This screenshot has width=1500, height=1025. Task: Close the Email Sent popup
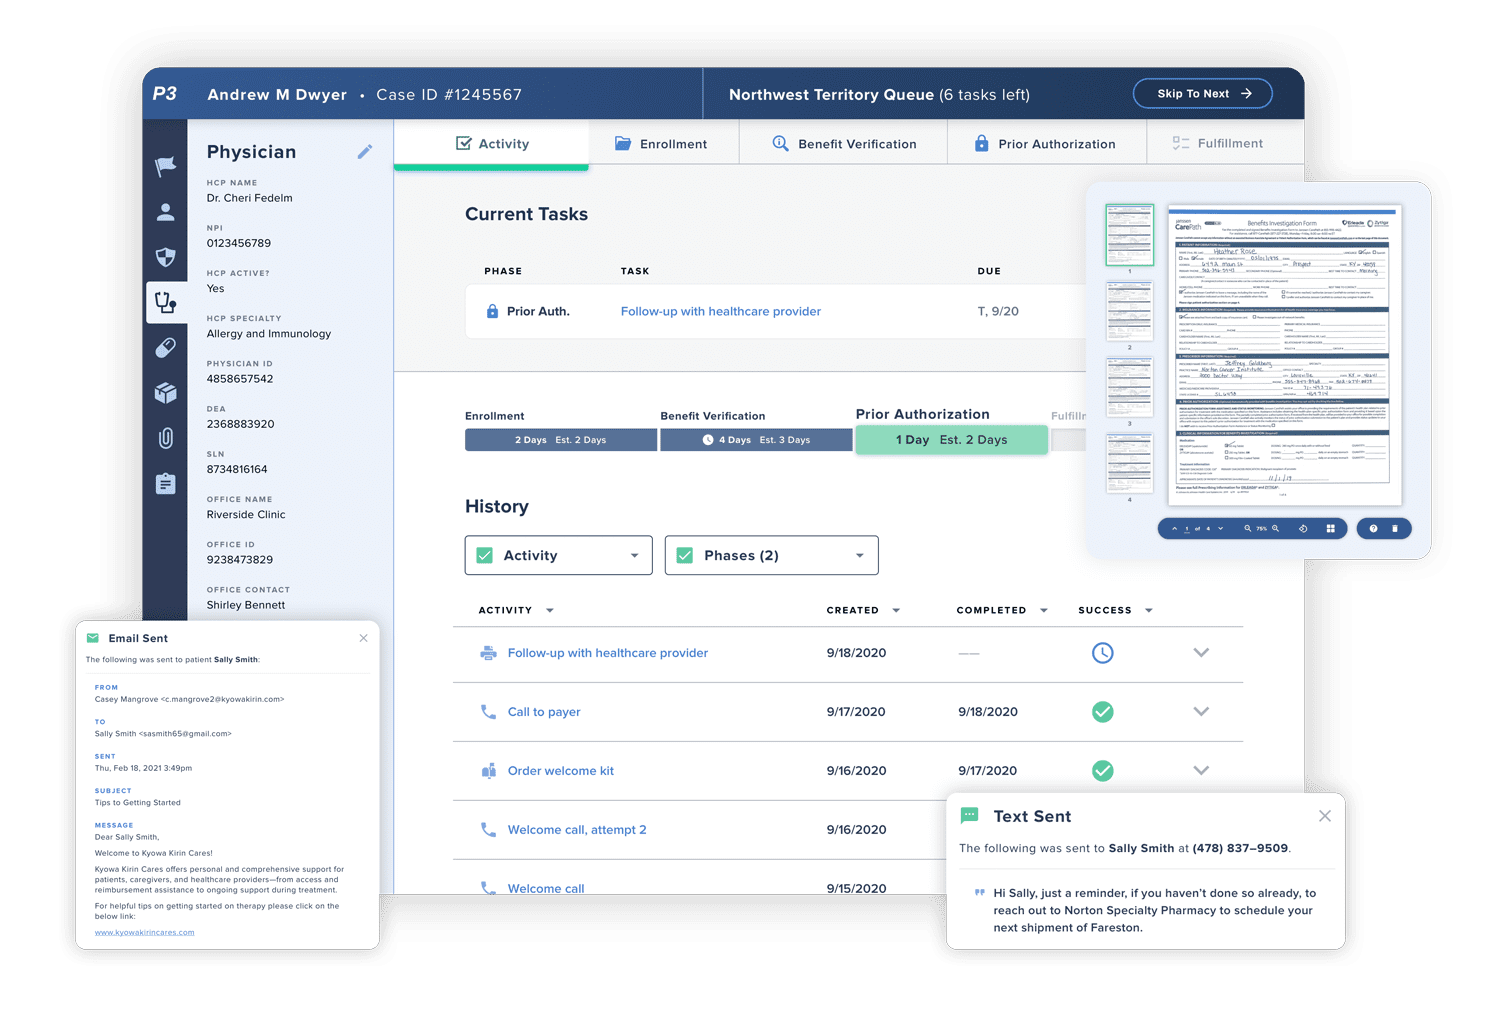pyautogui.click(x=363, y=638)
